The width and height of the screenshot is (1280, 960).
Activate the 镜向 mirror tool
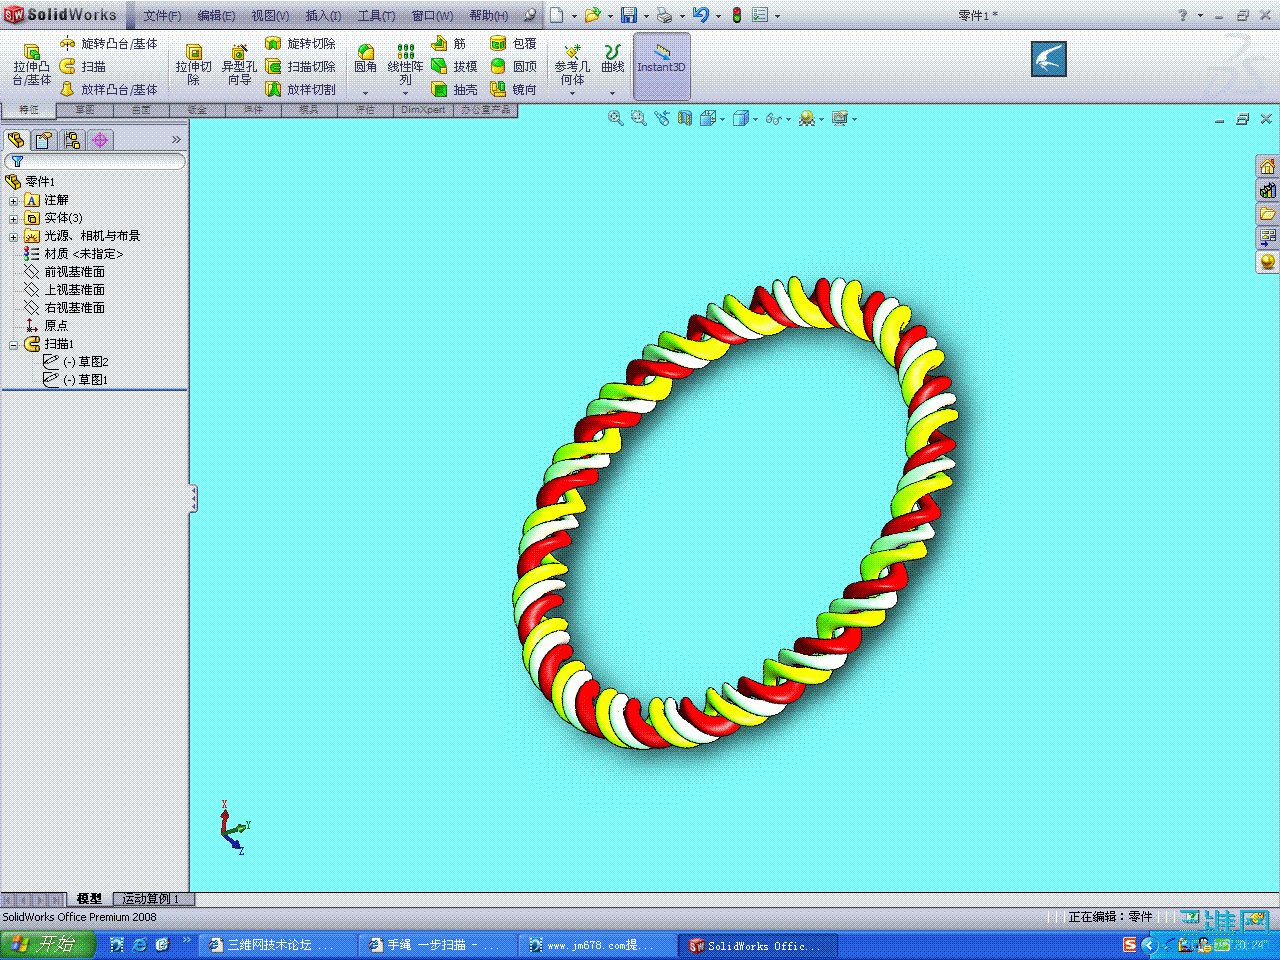[x=513, y=89]
